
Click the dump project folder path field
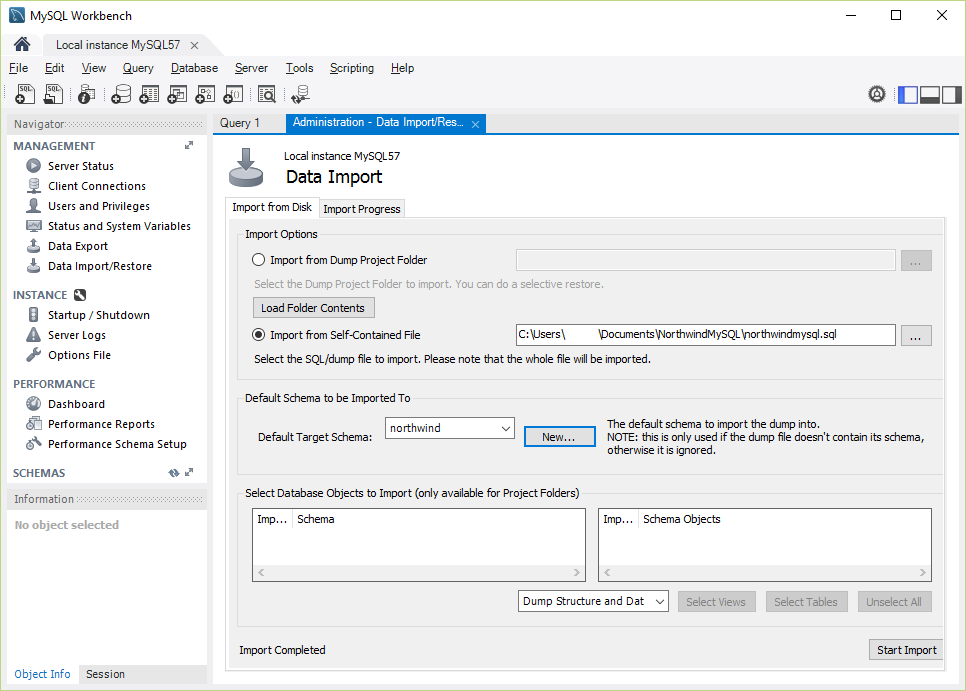click(705, 260)
